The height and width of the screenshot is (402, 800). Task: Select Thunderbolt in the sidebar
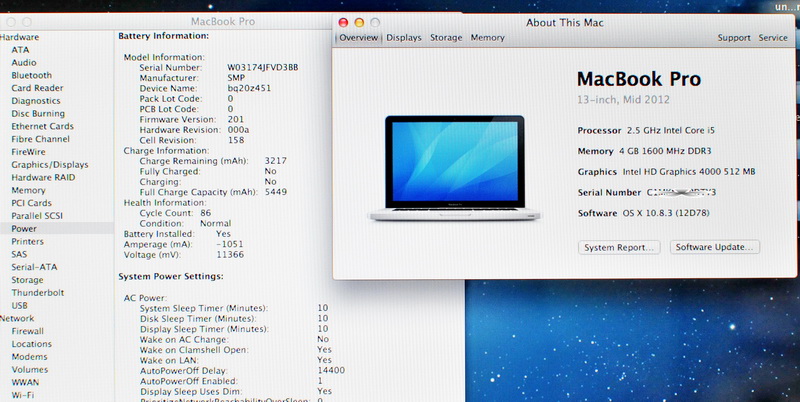point(38,292)
